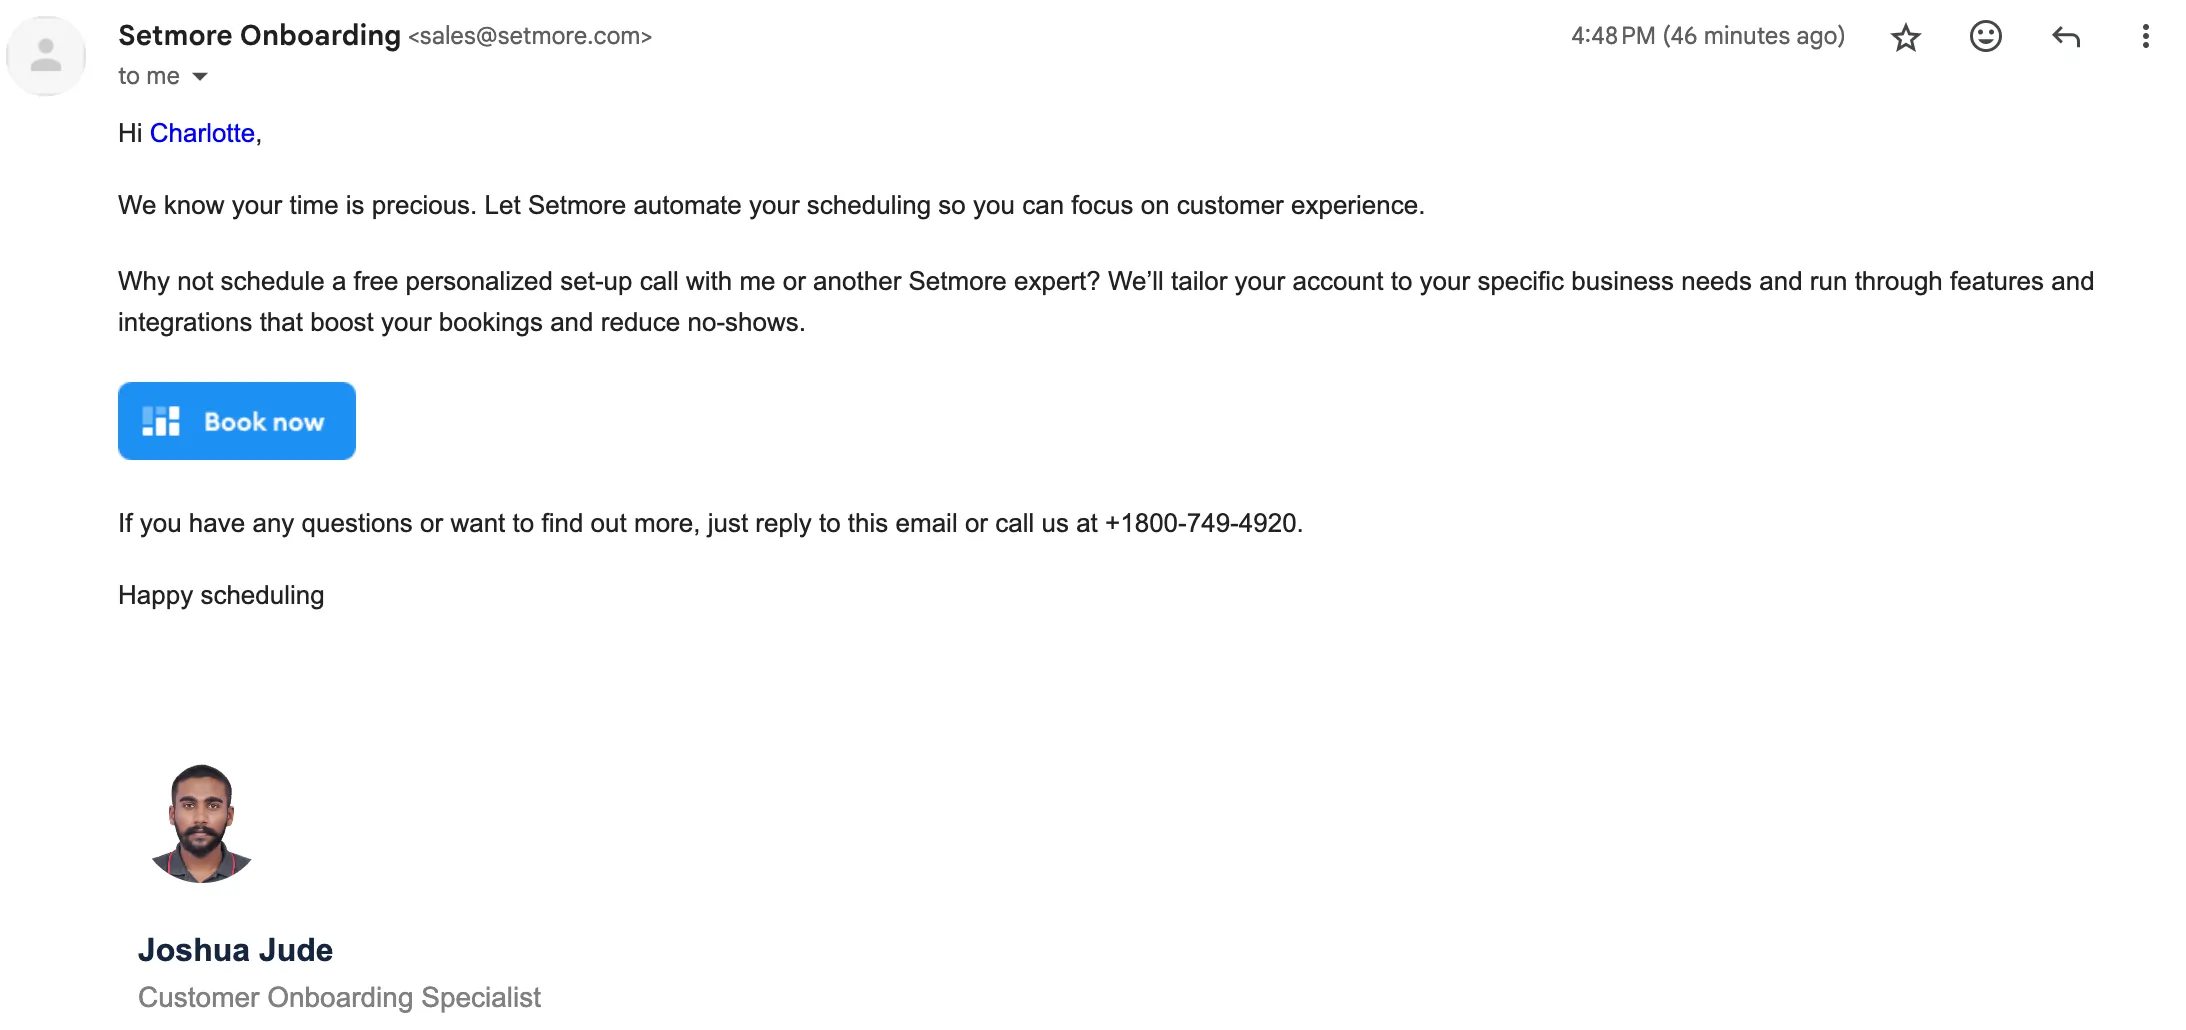Click the blue Book now button
This screenshot has width=2186, height=1030.
(x=237, y=421)
